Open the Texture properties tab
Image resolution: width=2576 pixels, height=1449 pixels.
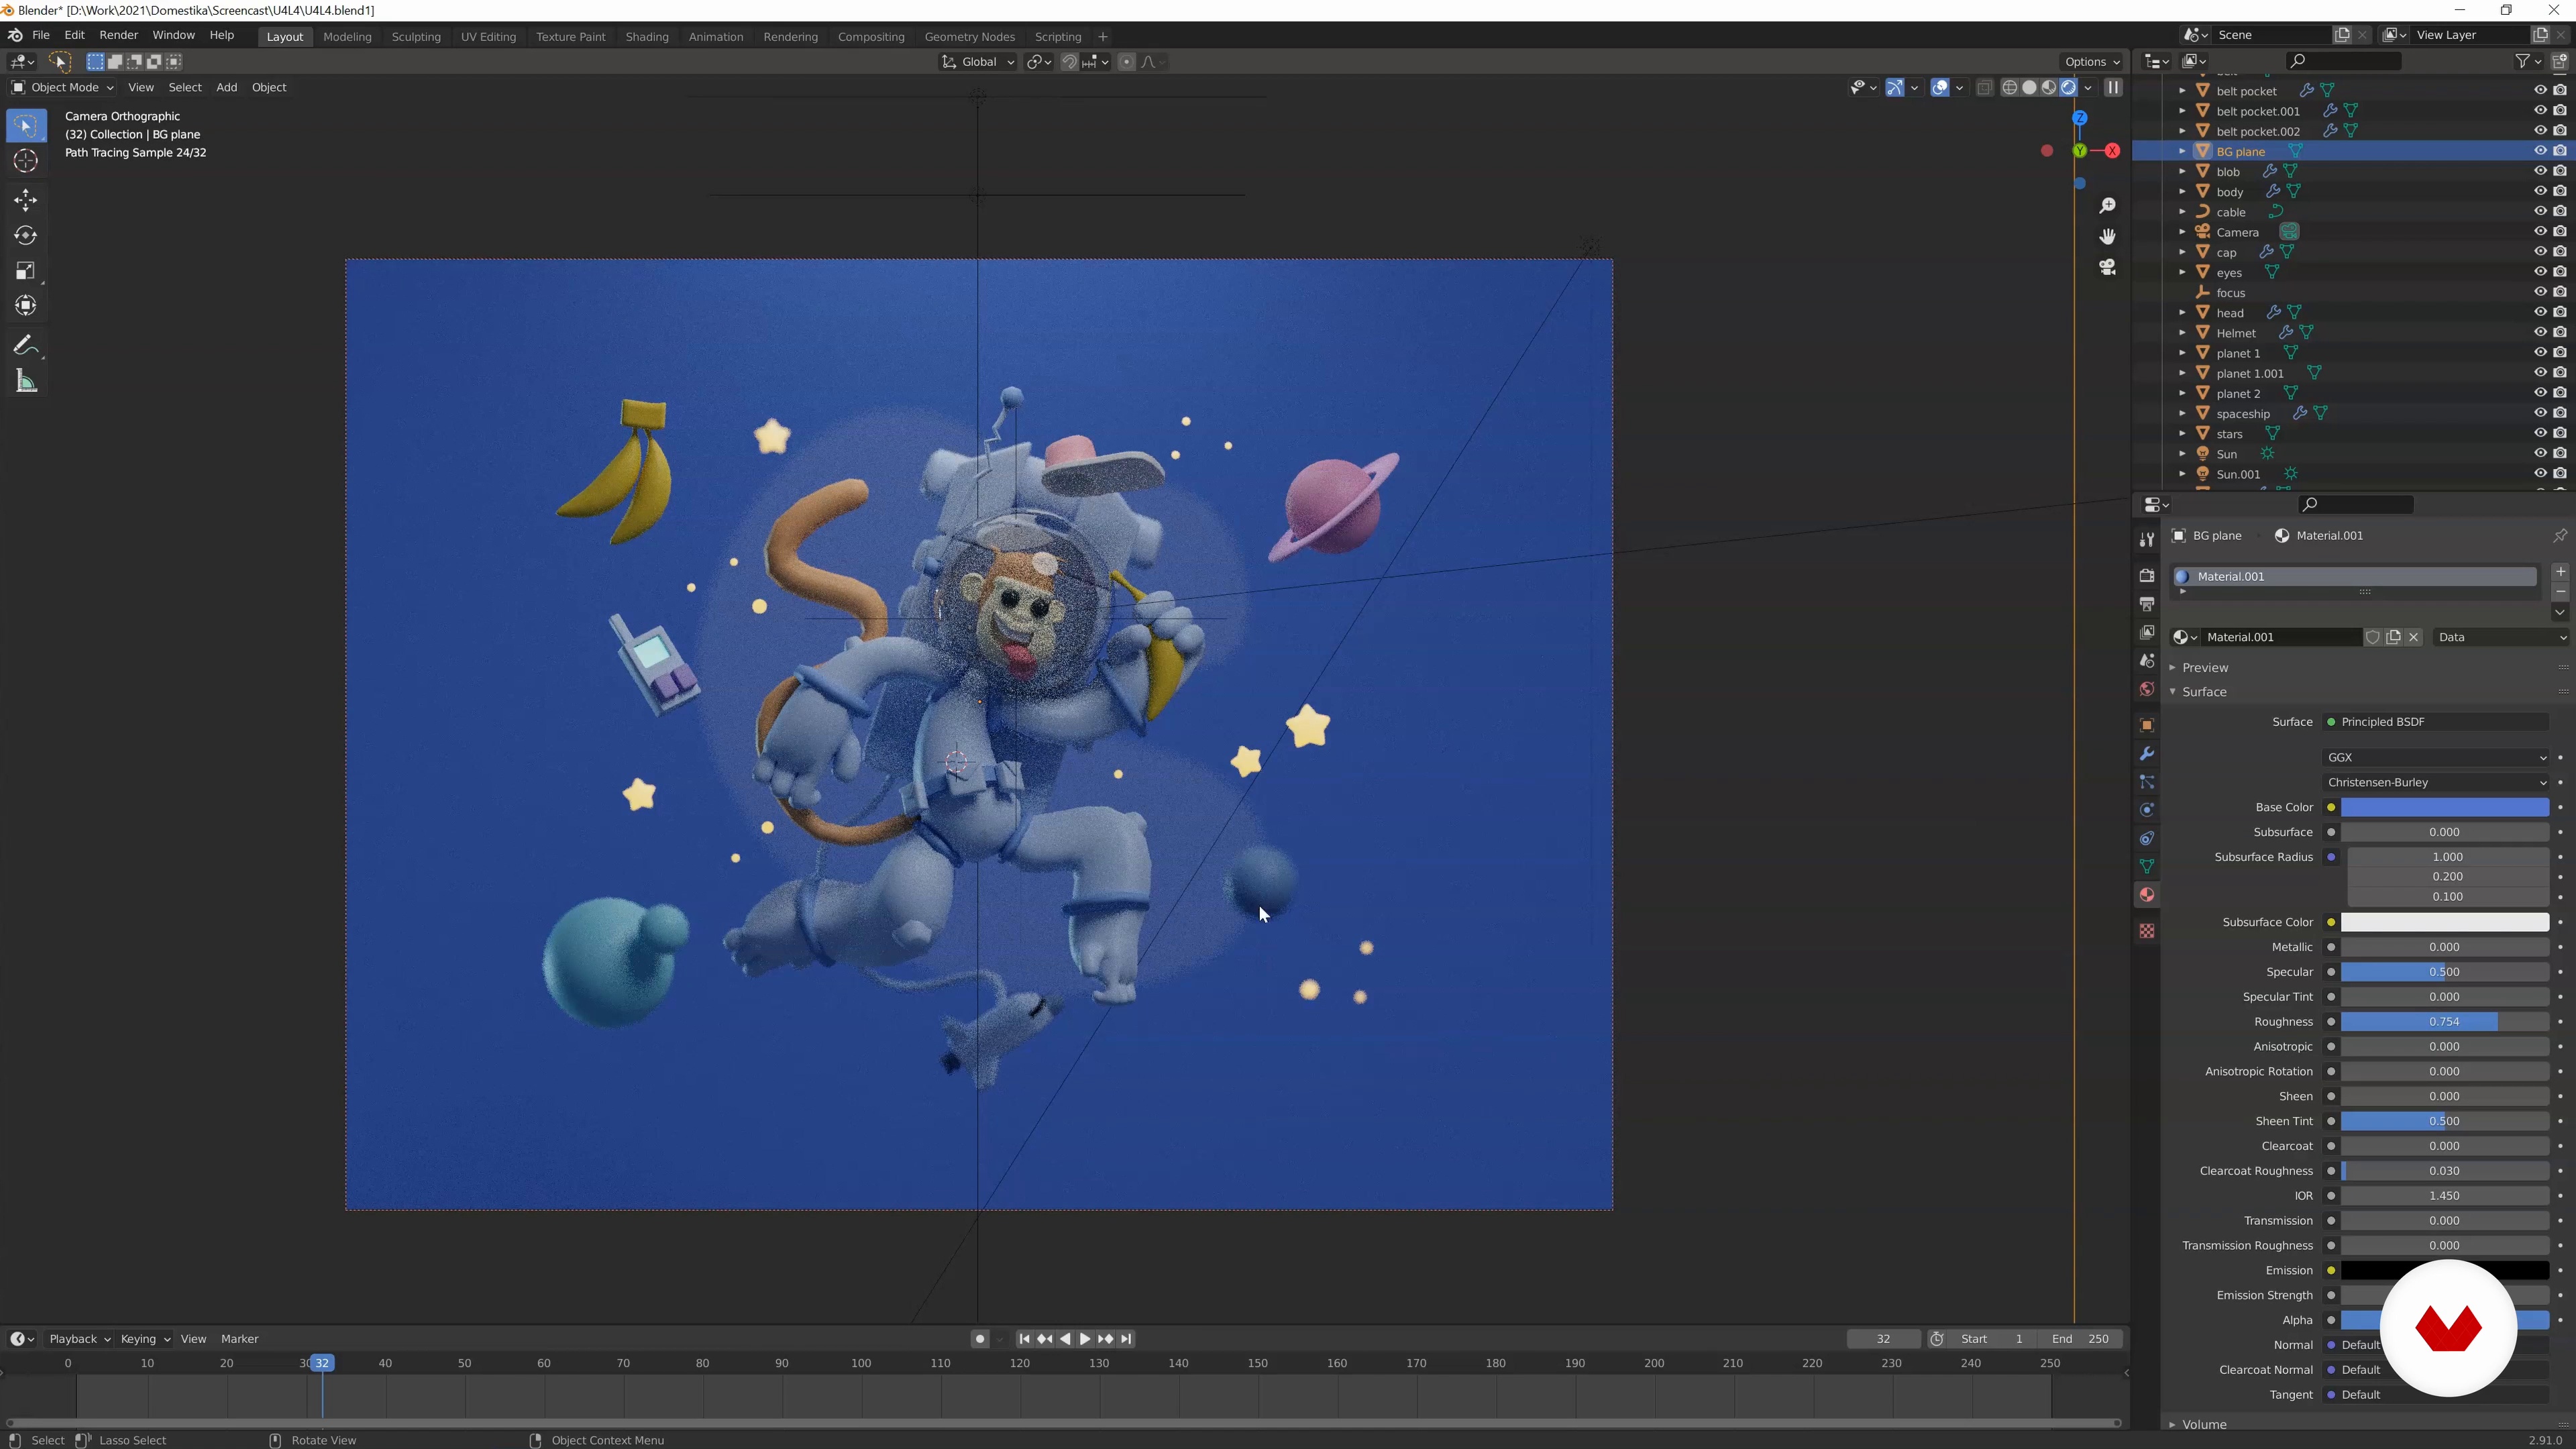click(2146, 931)
